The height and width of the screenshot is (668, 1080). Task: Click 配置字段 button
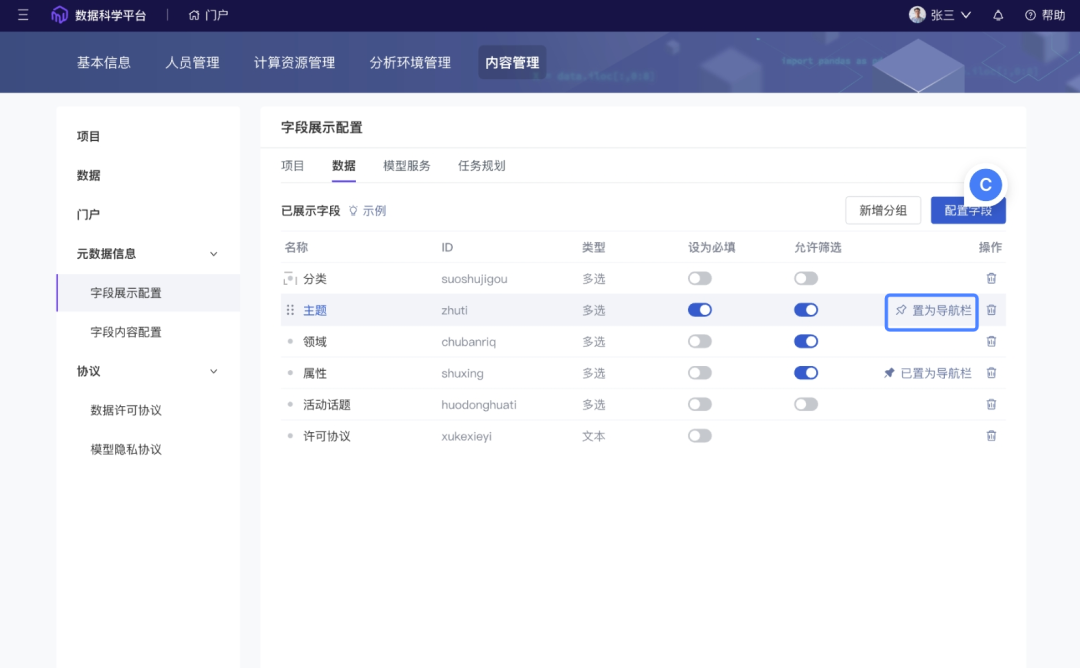coord(968,211)
